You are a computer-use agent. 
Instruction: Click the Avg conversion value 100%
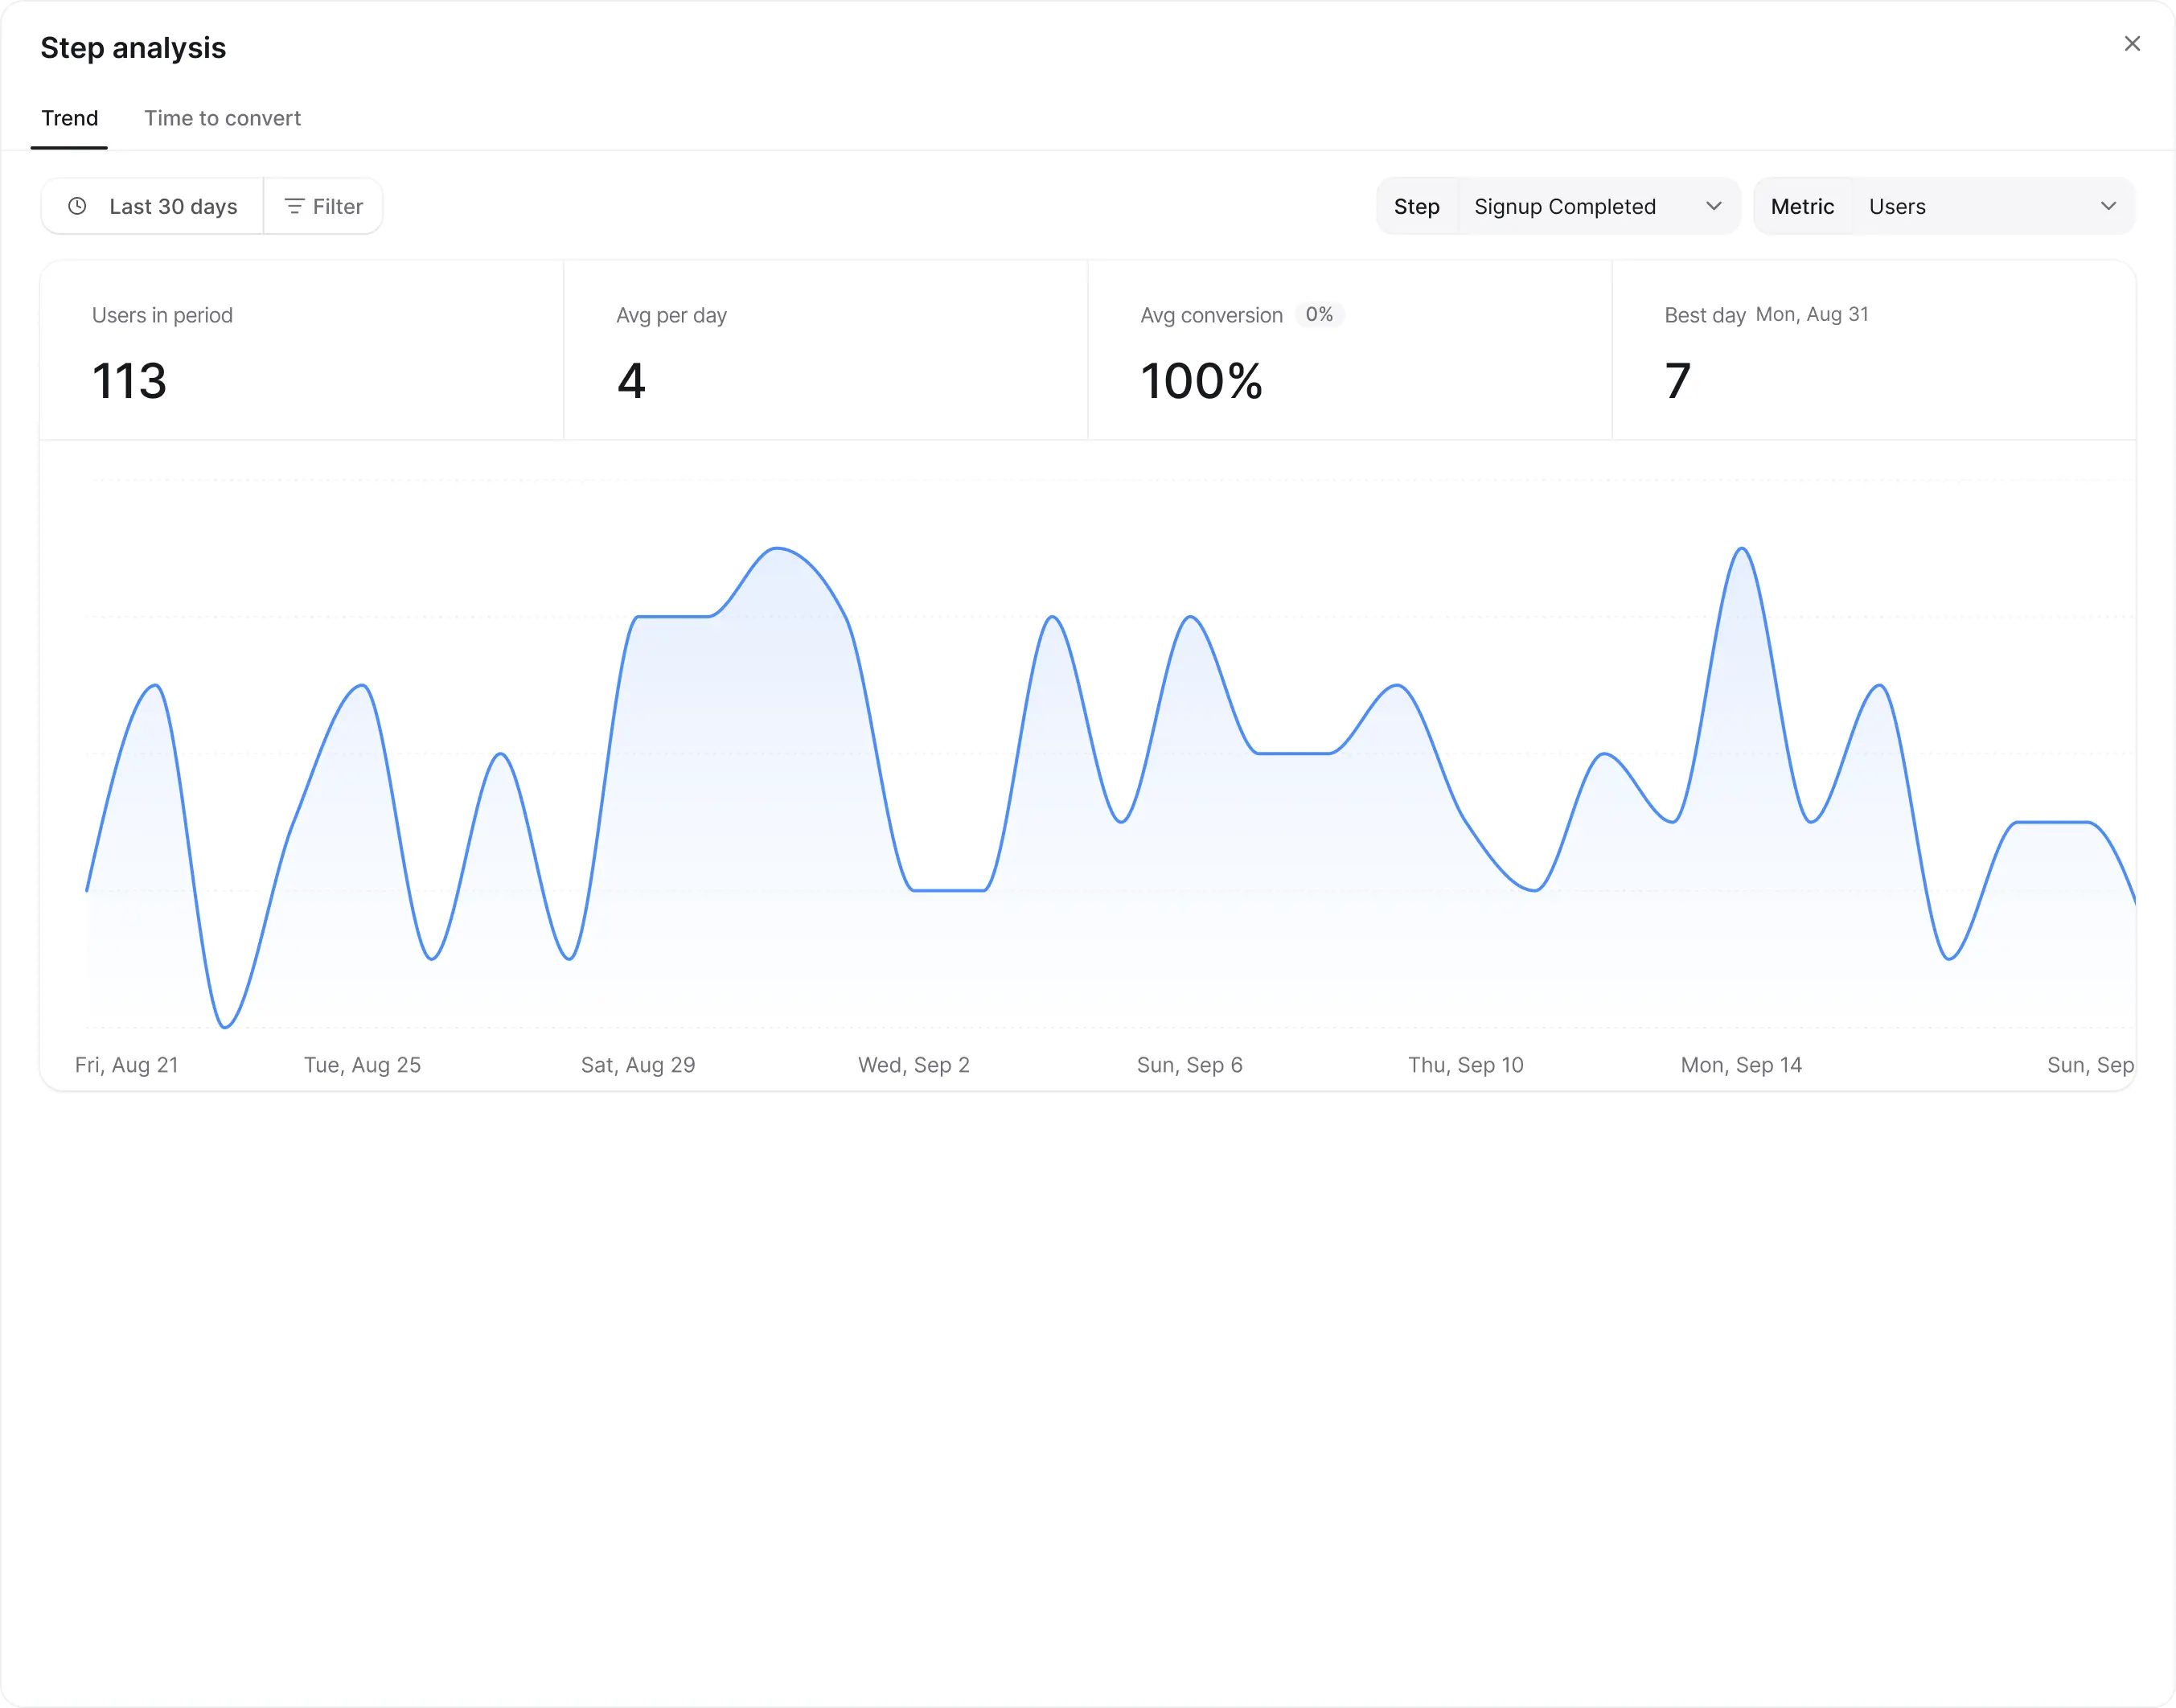tap(1201, 381)
